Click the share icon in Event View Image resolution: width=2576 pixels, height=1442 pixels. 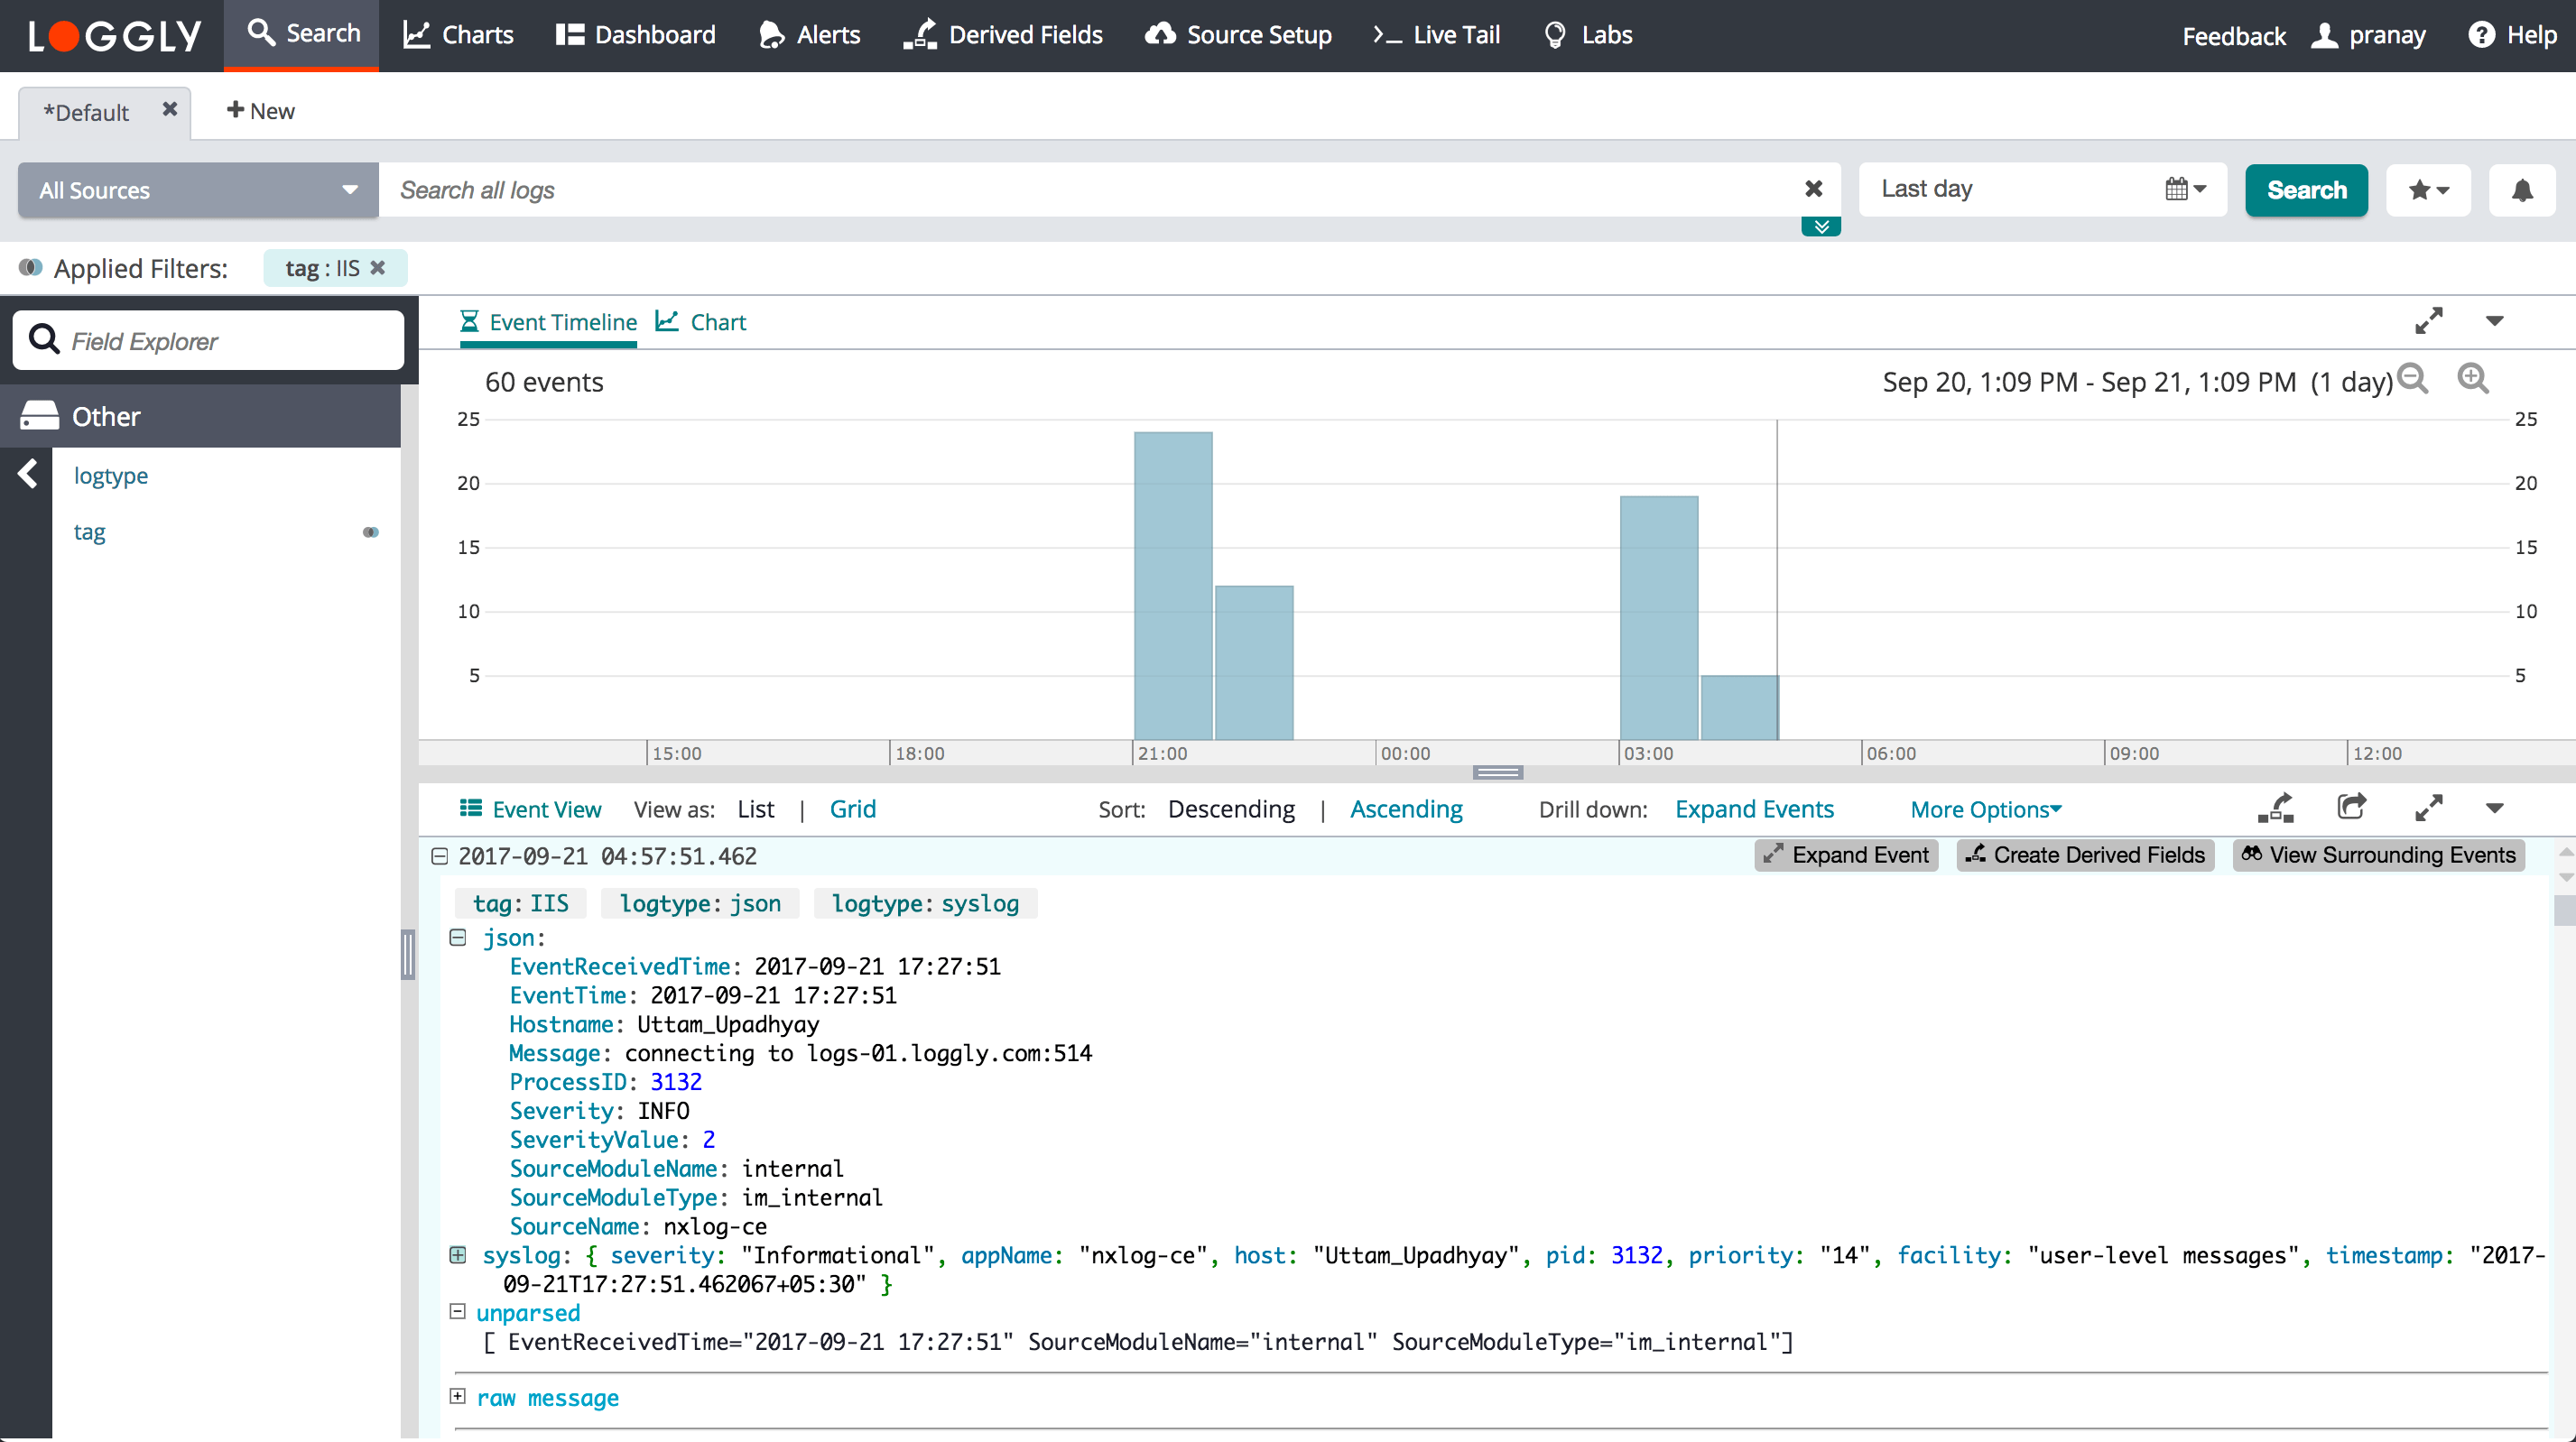pyautogui.click(x=2351, y=807)
